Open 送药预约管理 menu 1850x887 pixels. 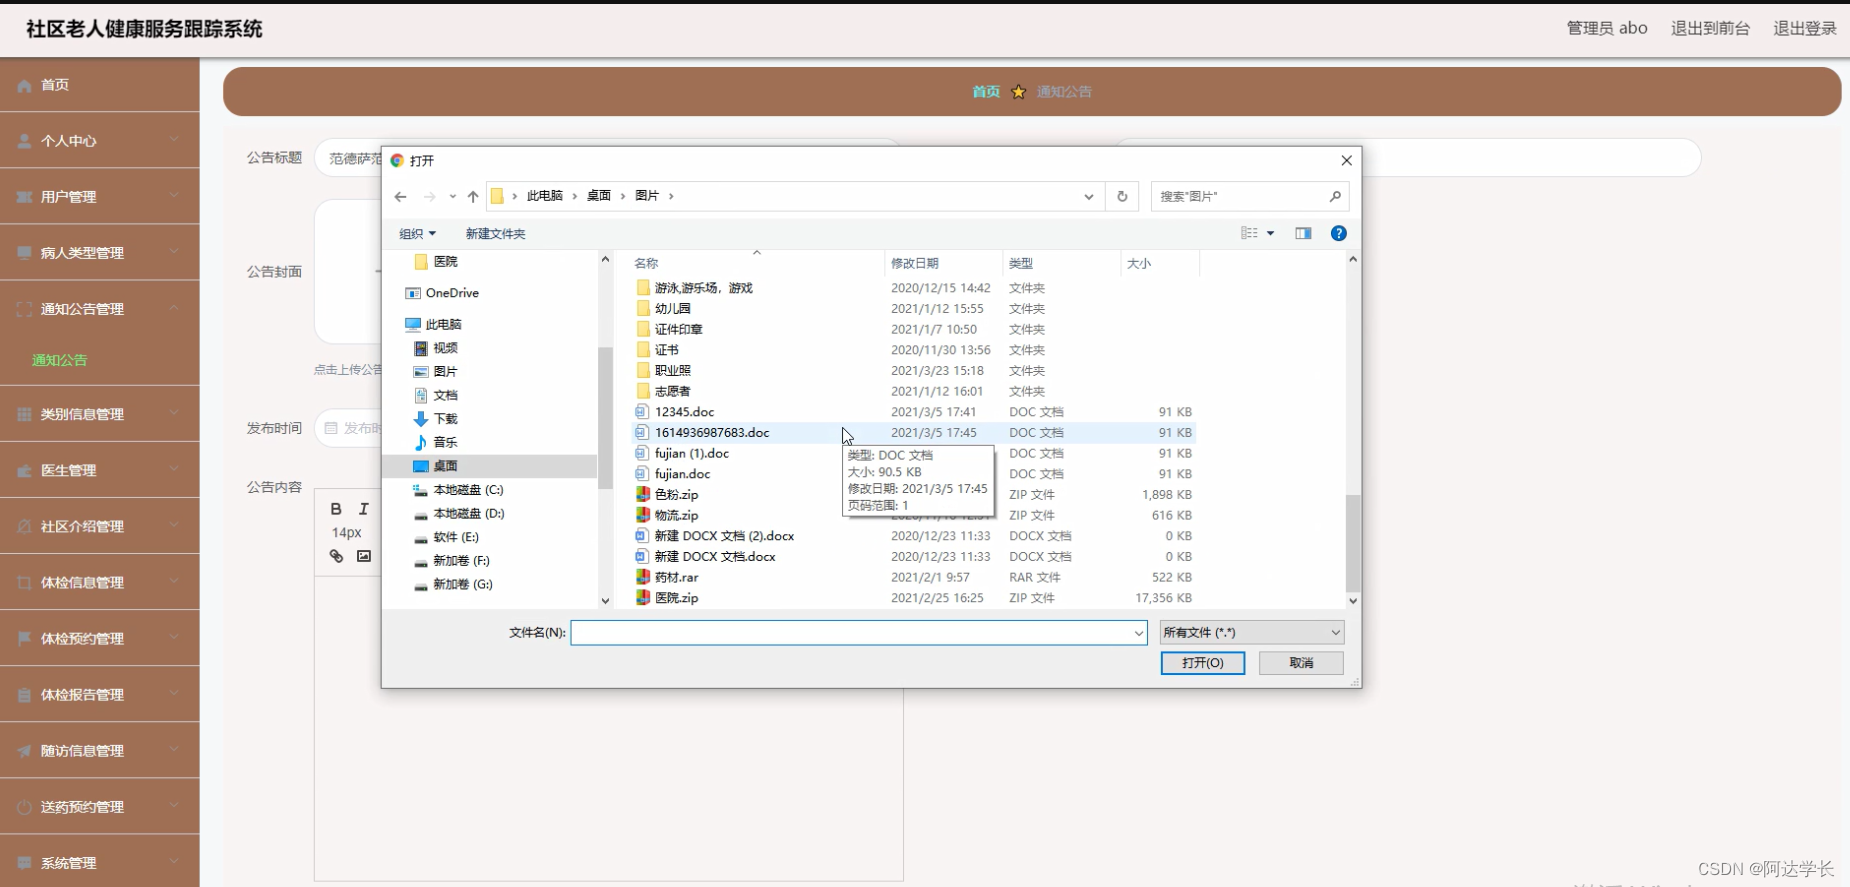100,806
